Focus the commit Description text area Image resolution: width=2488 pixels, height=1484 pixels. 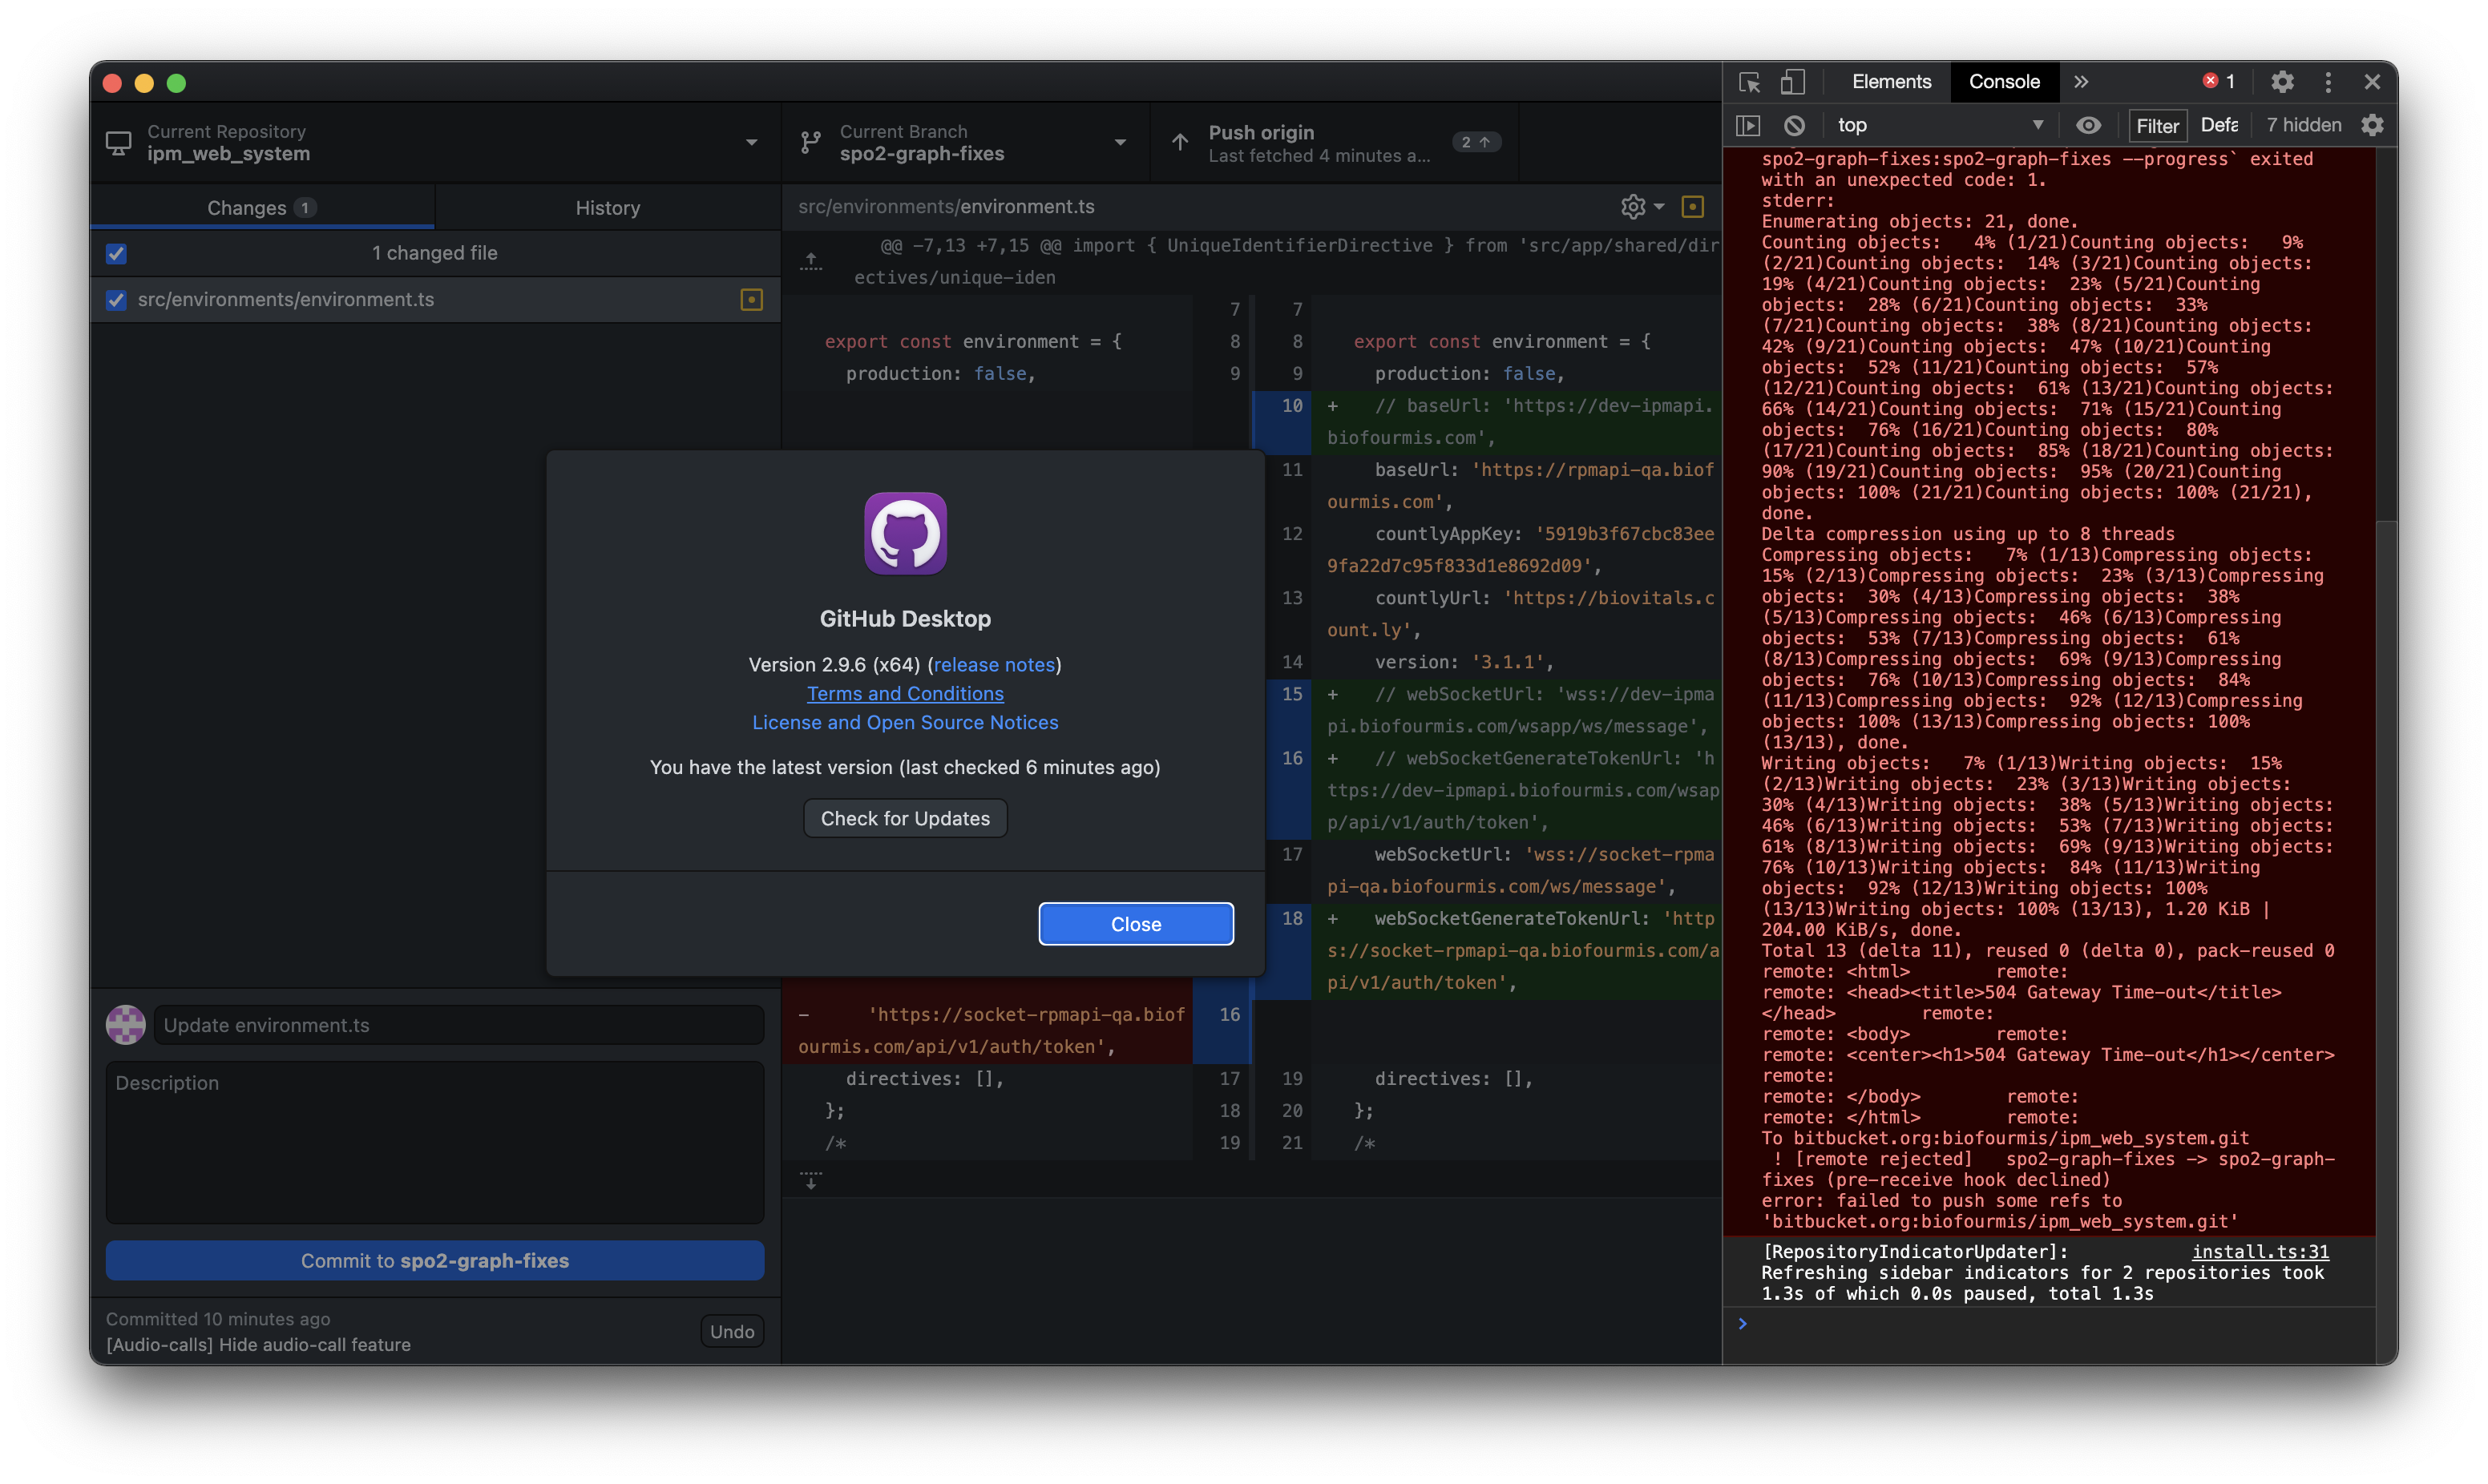coord(435,1142)
